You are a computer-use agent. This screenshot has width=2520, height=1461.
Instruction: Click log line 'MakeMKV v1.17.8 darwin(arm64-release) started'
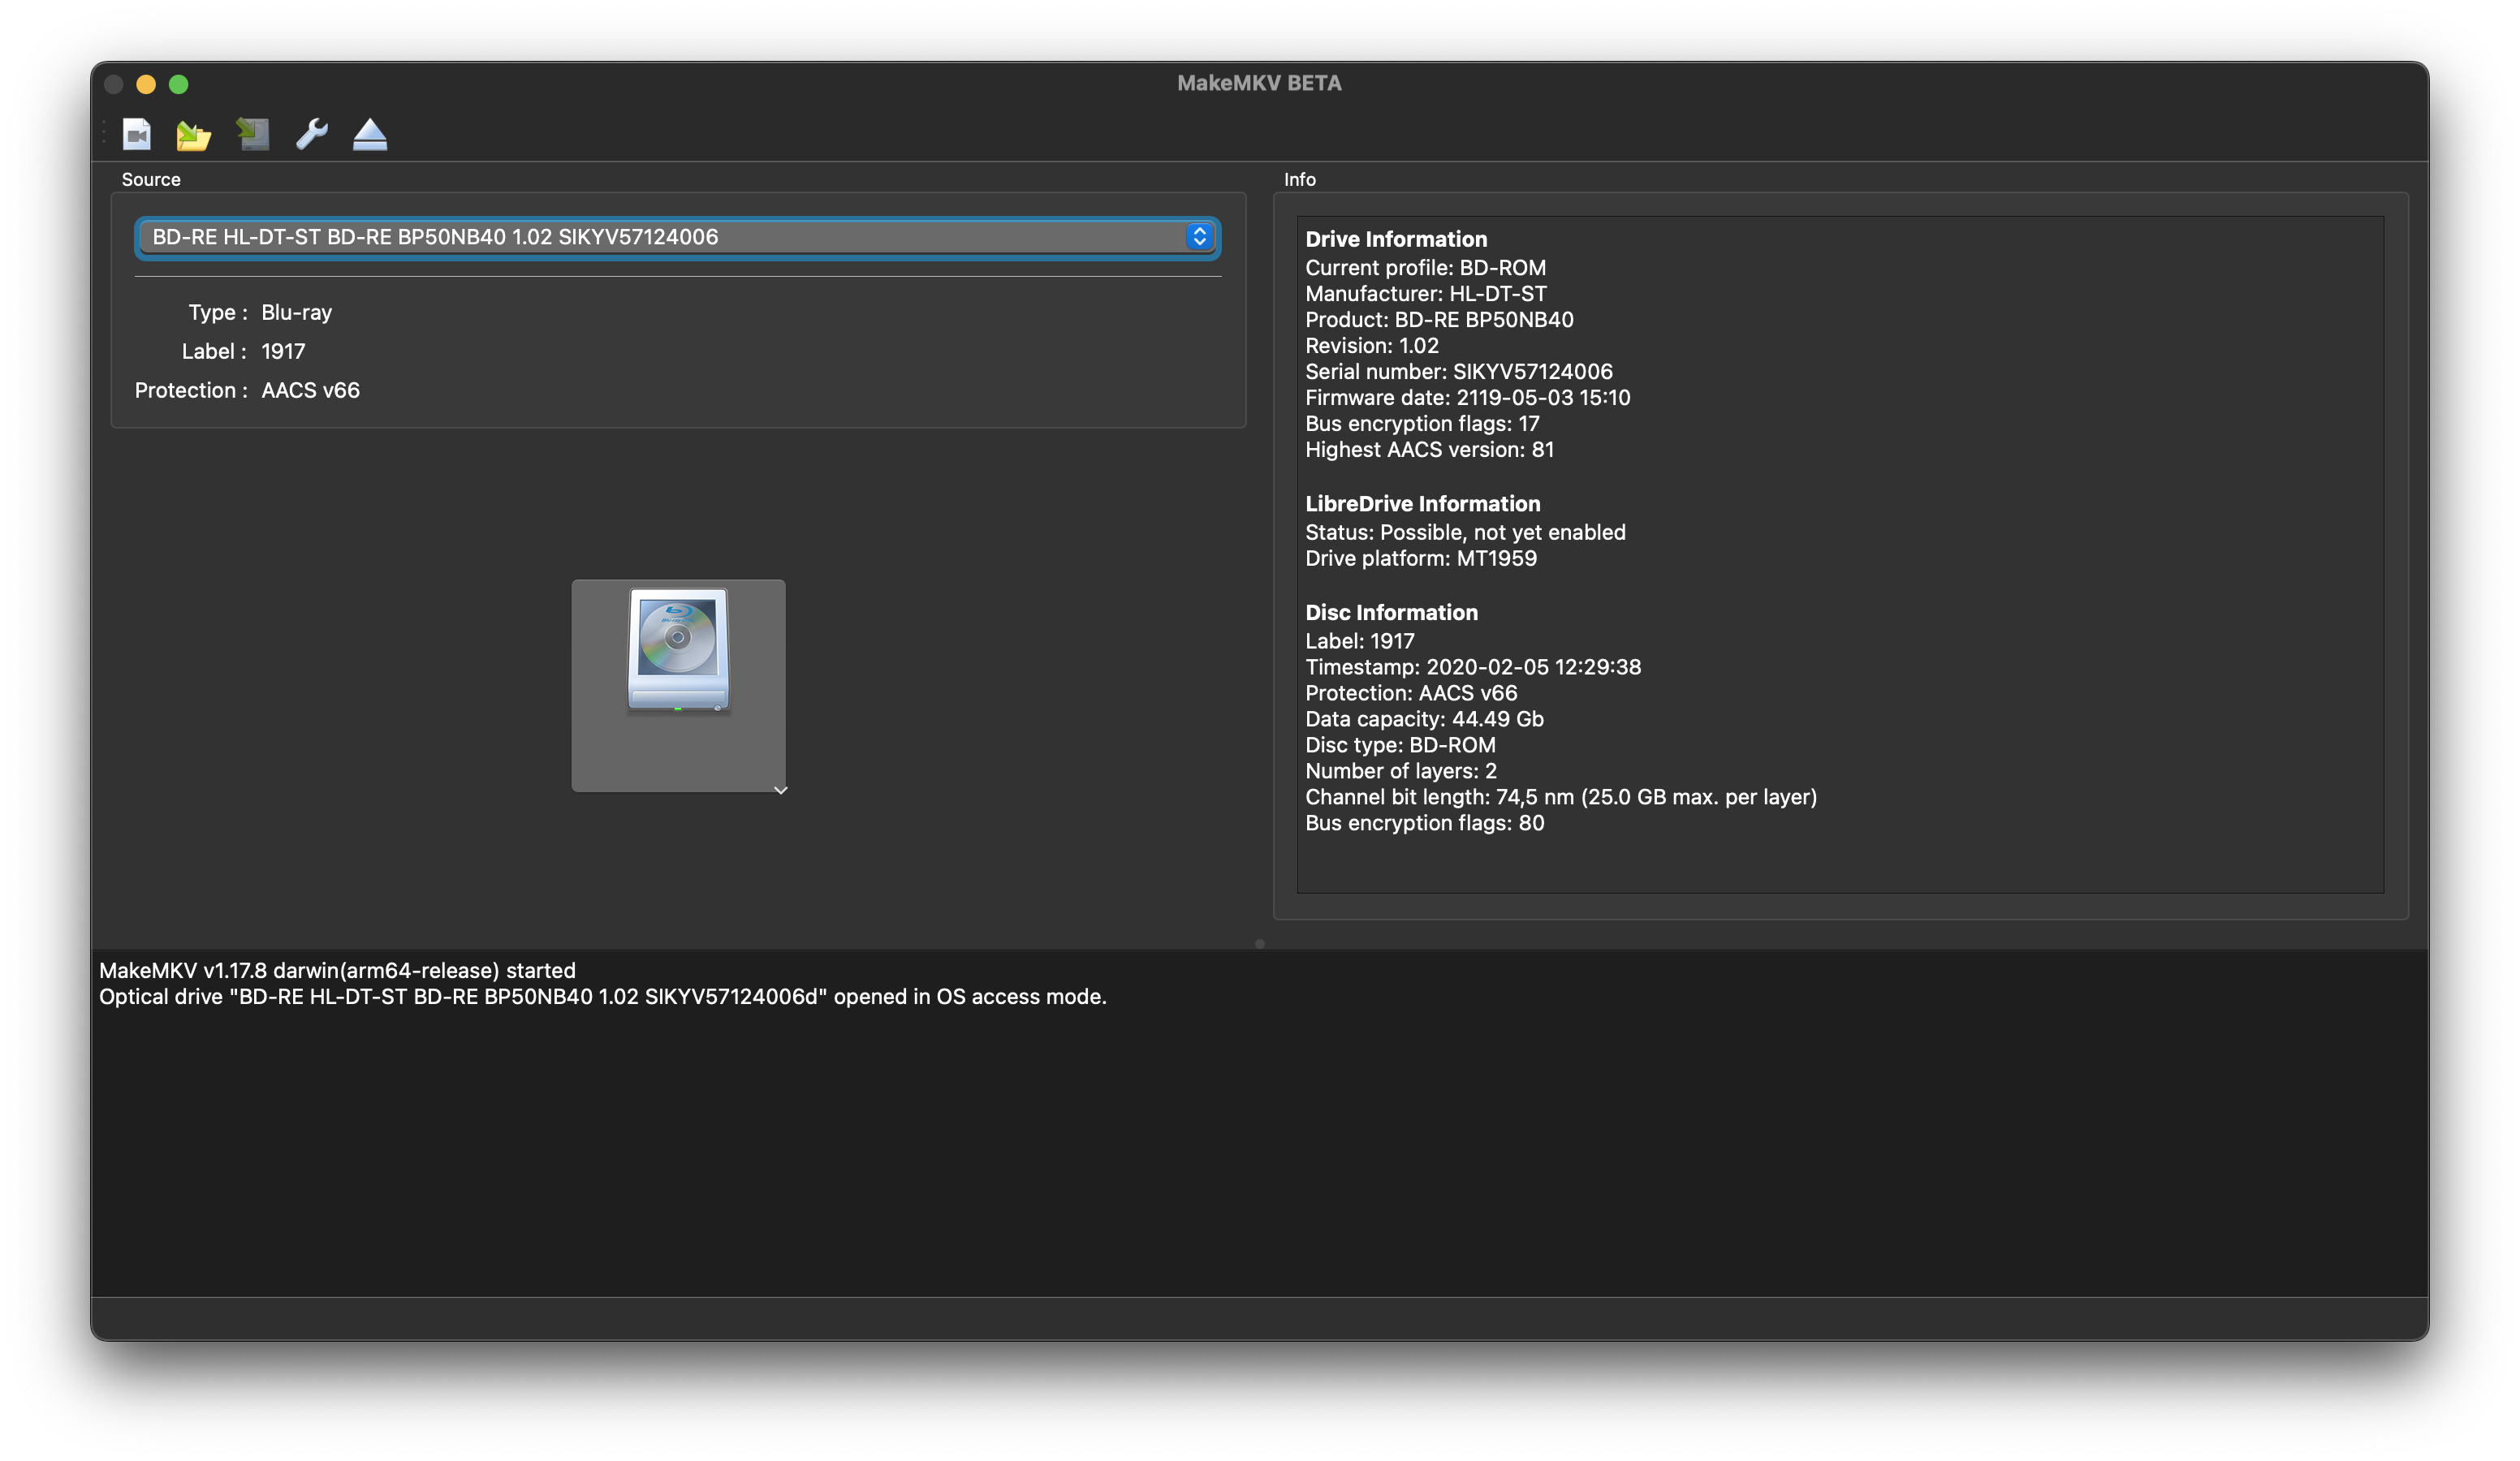coord(337,971)
